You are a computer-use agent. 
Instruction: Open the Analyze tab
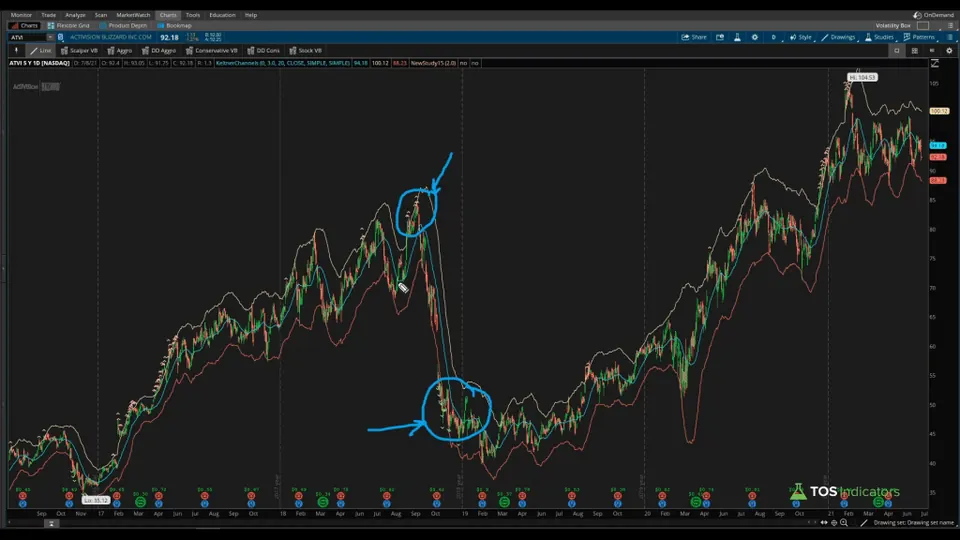click(x=75, y=15)
